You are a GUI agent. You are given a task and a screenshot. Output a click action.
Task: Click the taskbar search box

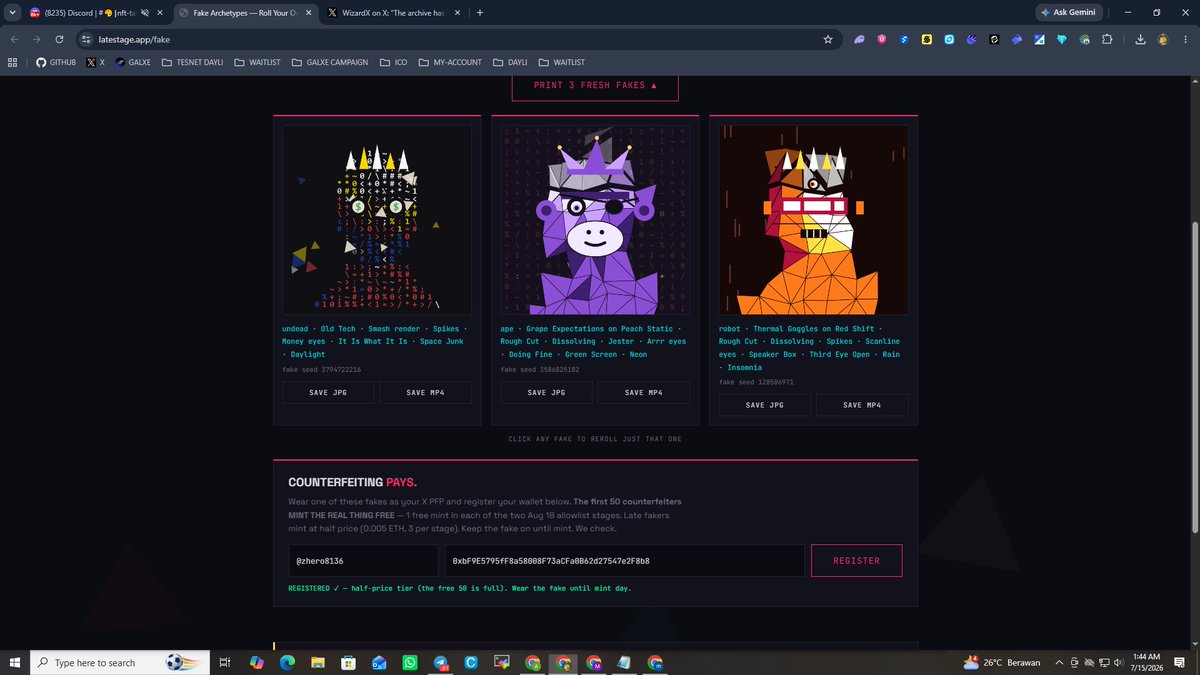(x=122, y=662)
